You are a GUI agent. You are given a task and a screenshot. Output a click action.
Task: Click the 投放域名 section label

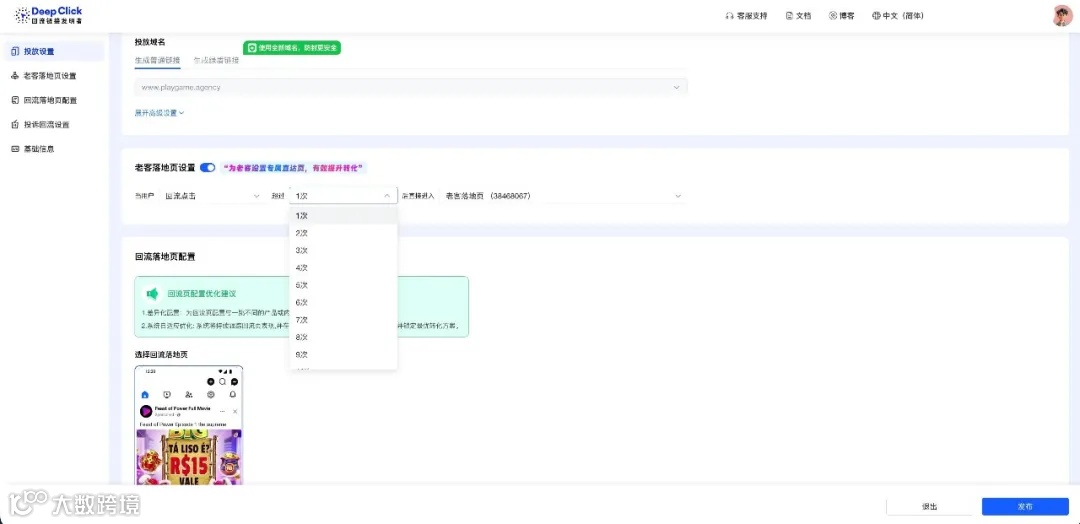[149, 42]
